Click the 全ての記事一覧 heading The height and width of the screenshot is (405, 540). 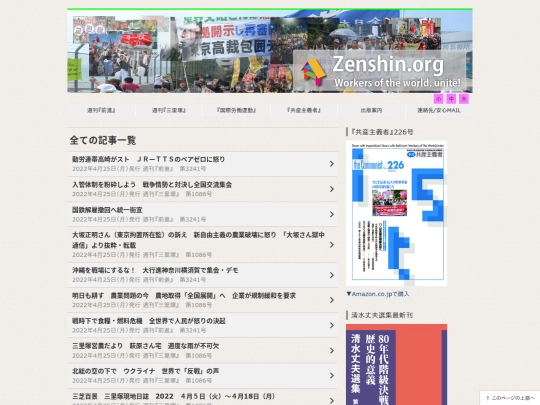coord(103,140)
